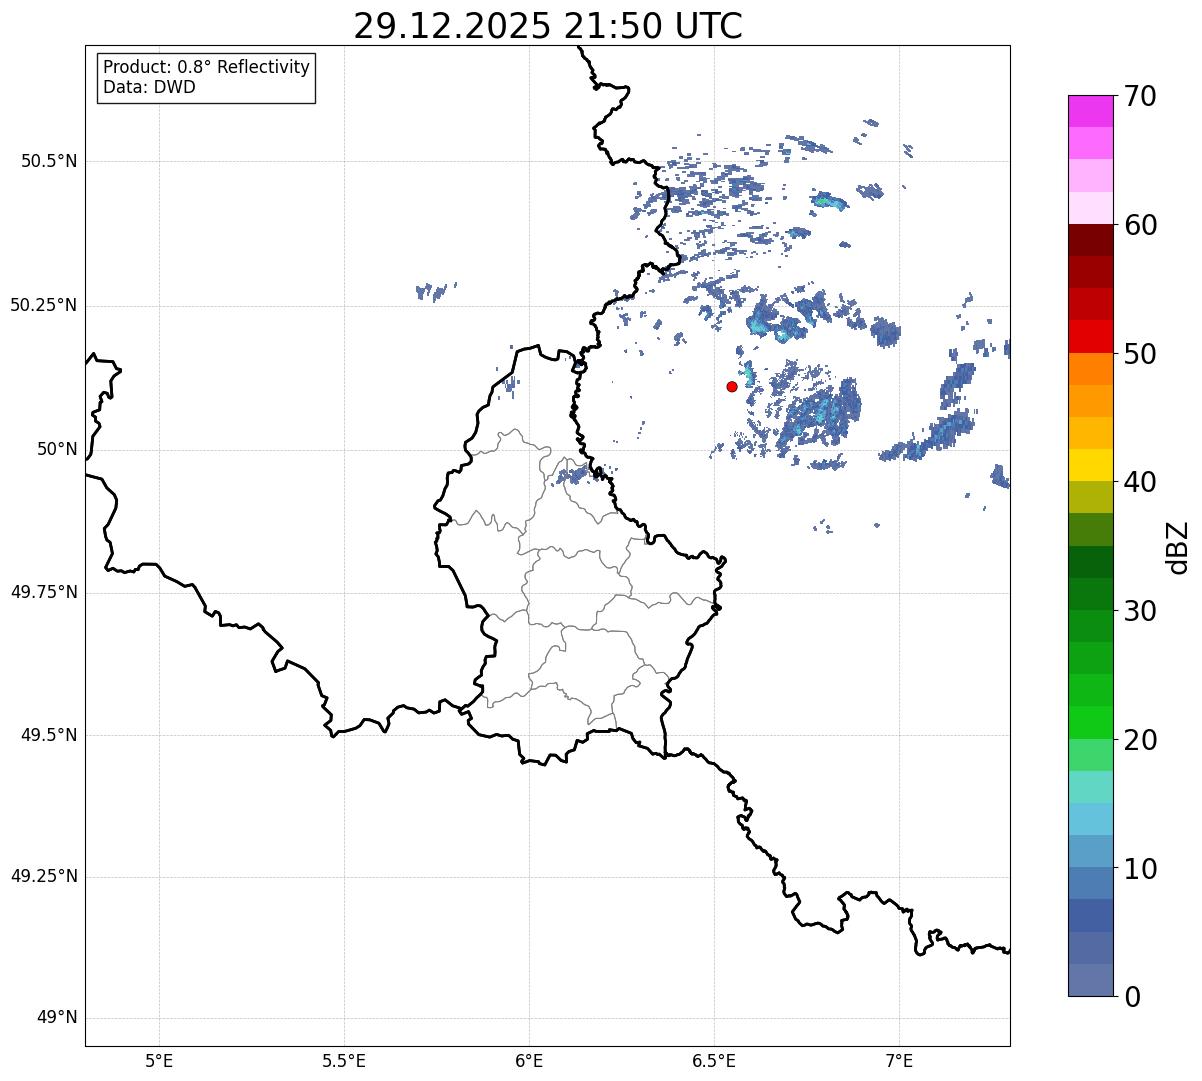The image size is (1202, 1081).
Task: Click the 49.5°N latitude label
Action: point(49,735)
